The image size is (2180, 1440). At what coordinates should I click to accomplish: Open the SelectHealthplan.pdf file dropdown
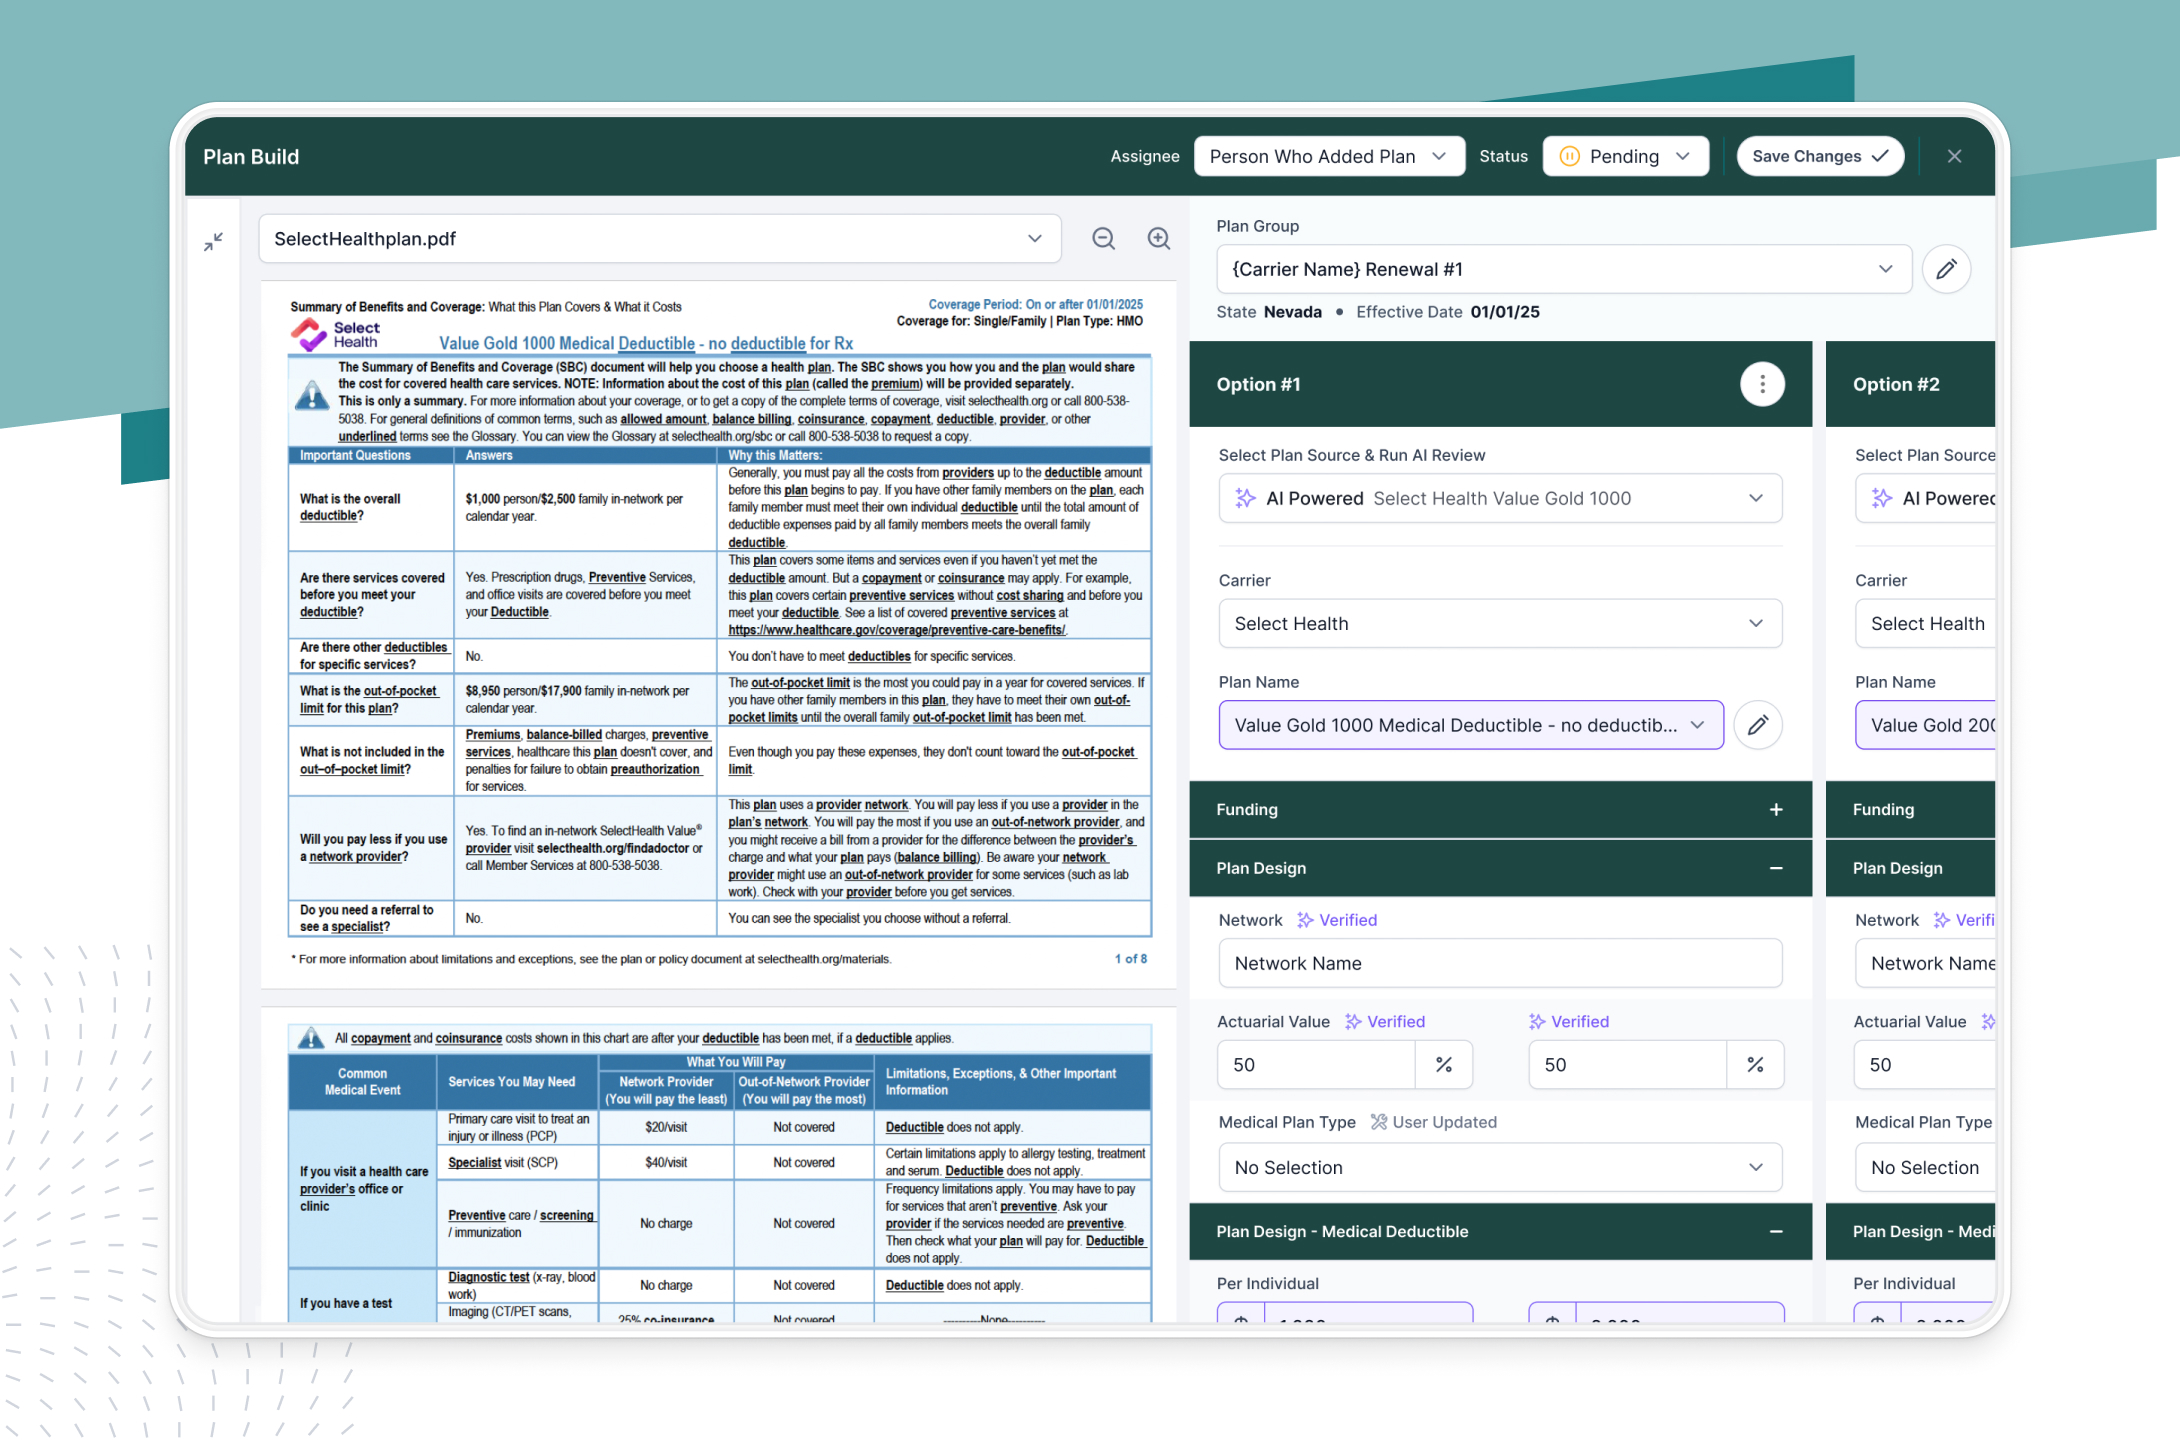click(x=660, y=239)
